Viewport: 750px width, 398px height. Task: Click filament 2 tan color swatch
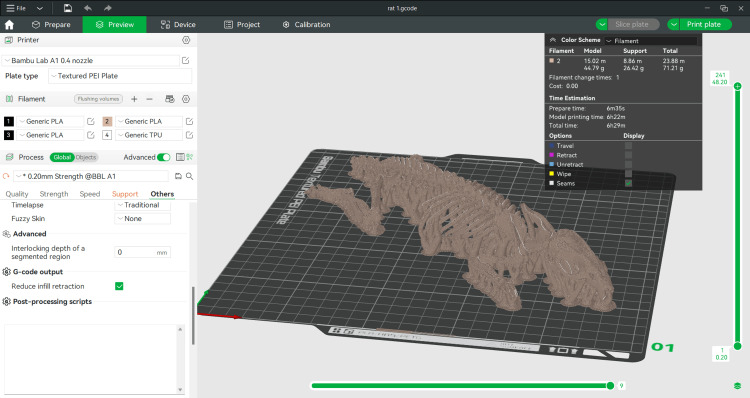click(107, 122)
